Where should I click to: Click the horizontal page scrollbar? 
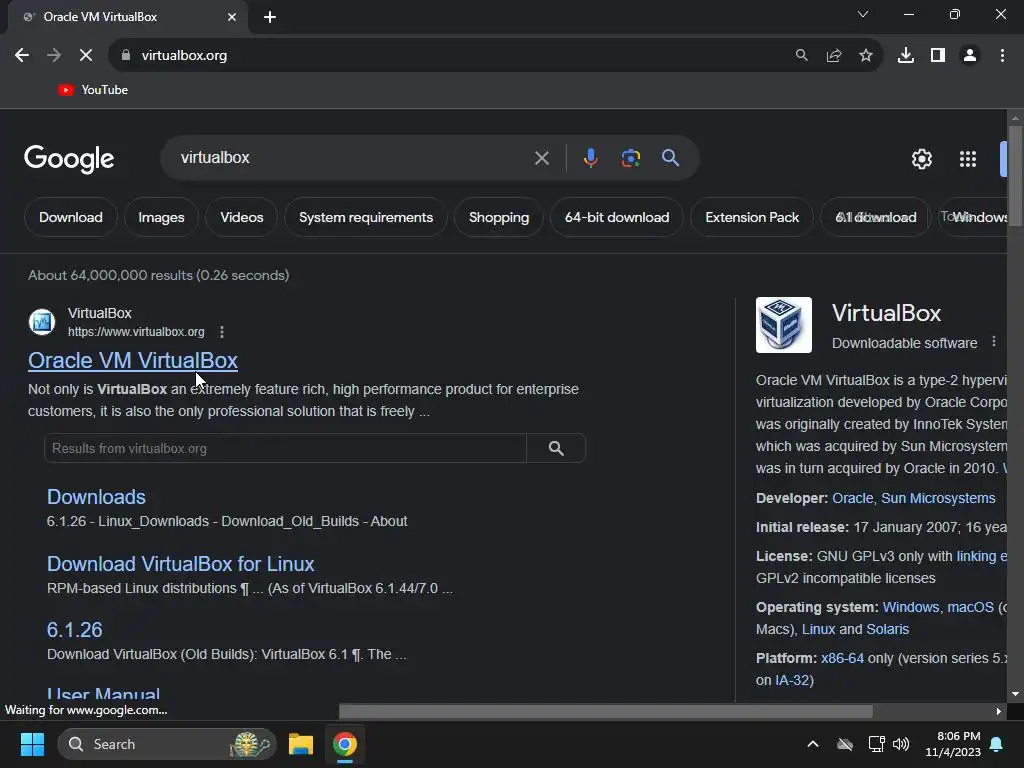point(605,711)
